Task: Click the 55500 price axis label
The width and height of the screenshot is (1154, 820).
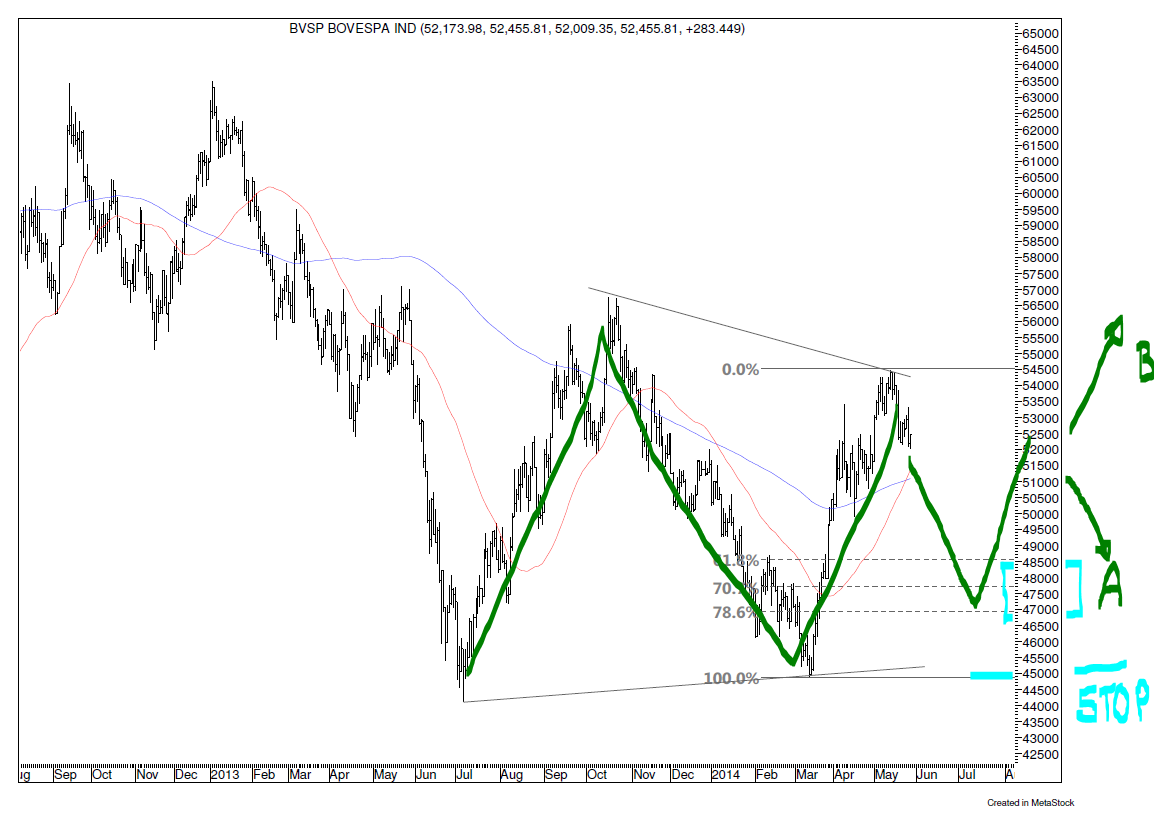Action: coord(1041,339)
